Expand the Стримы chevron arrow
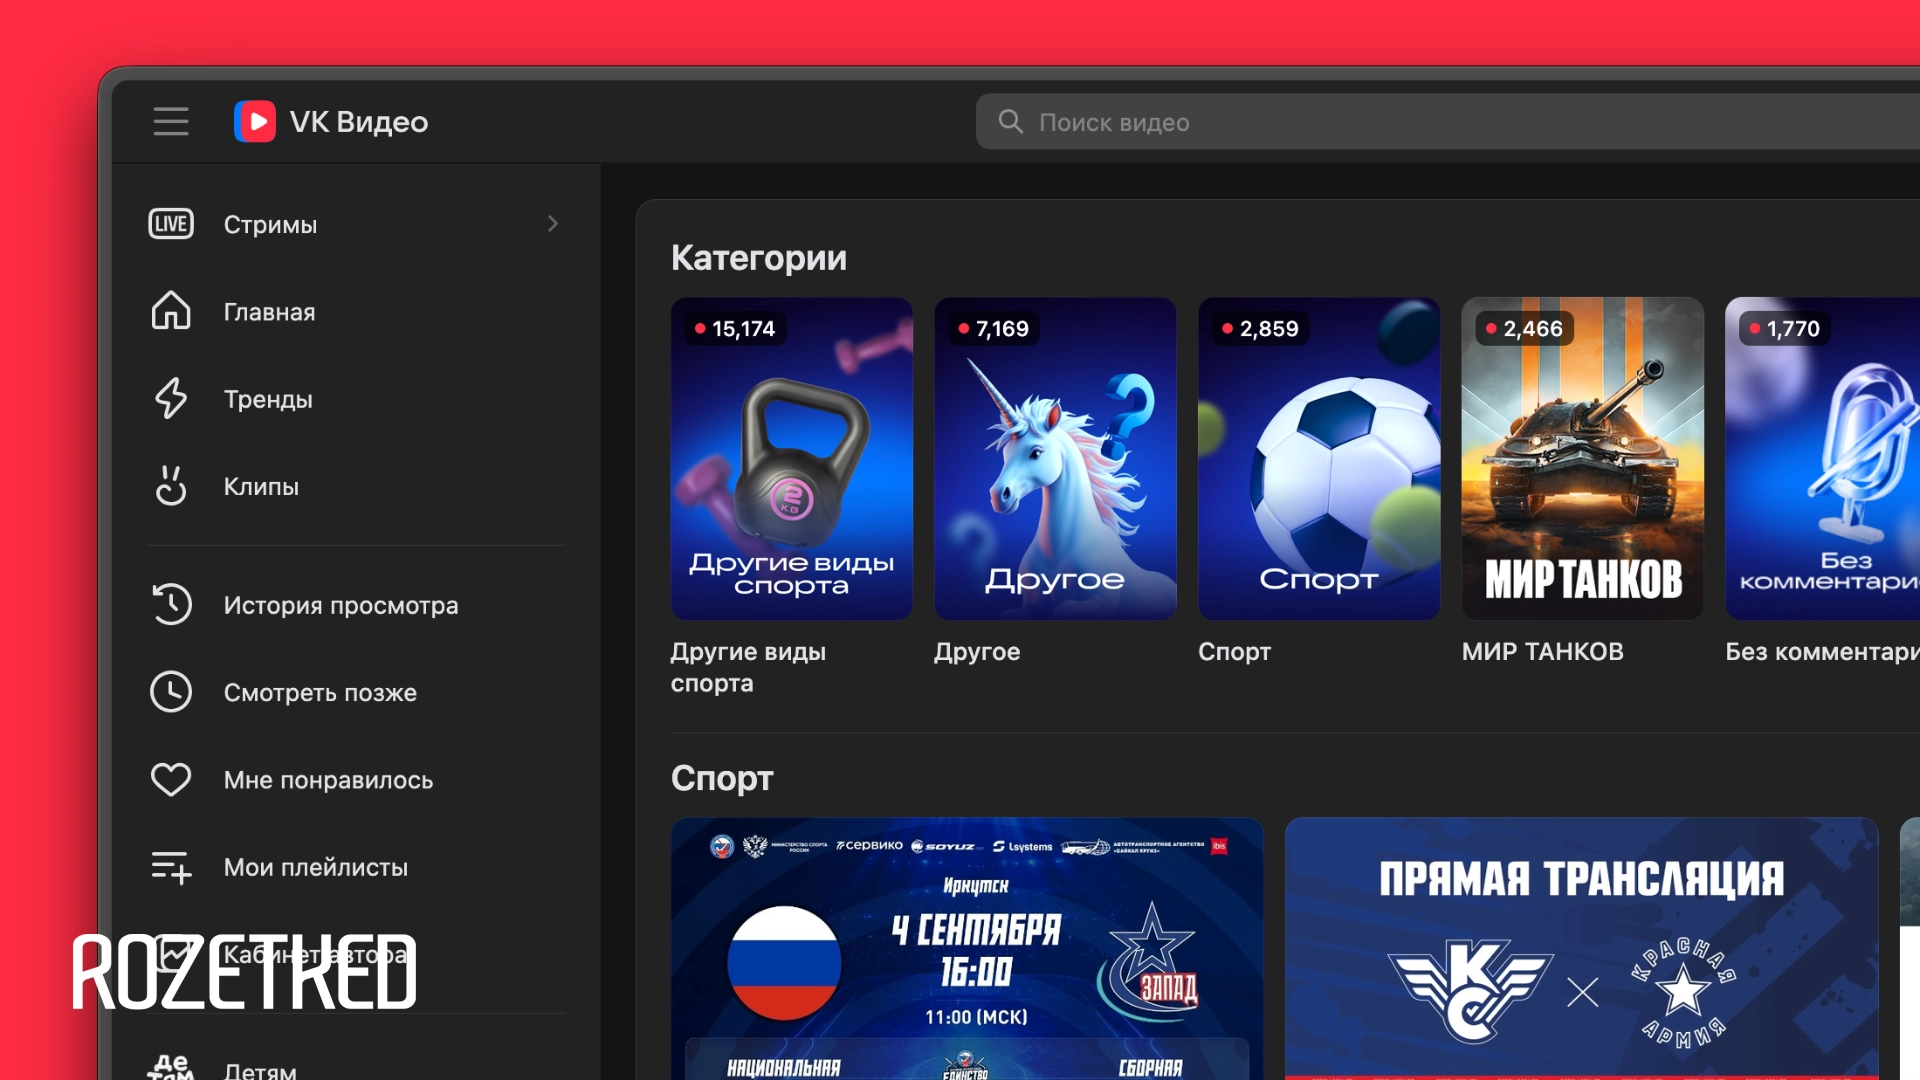The image size is (1920, 1080). [553, 224]
